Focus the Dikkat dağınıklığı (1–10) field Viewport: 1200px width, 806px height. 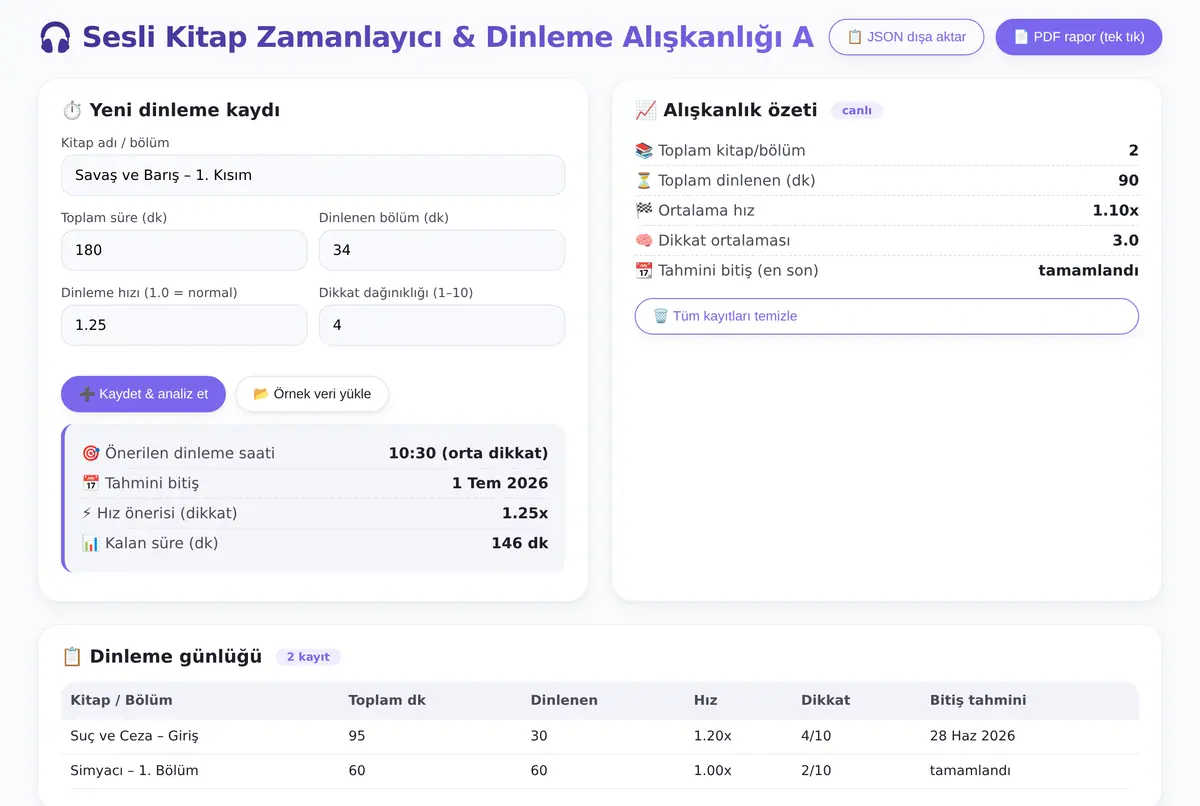tap(442, 325)
